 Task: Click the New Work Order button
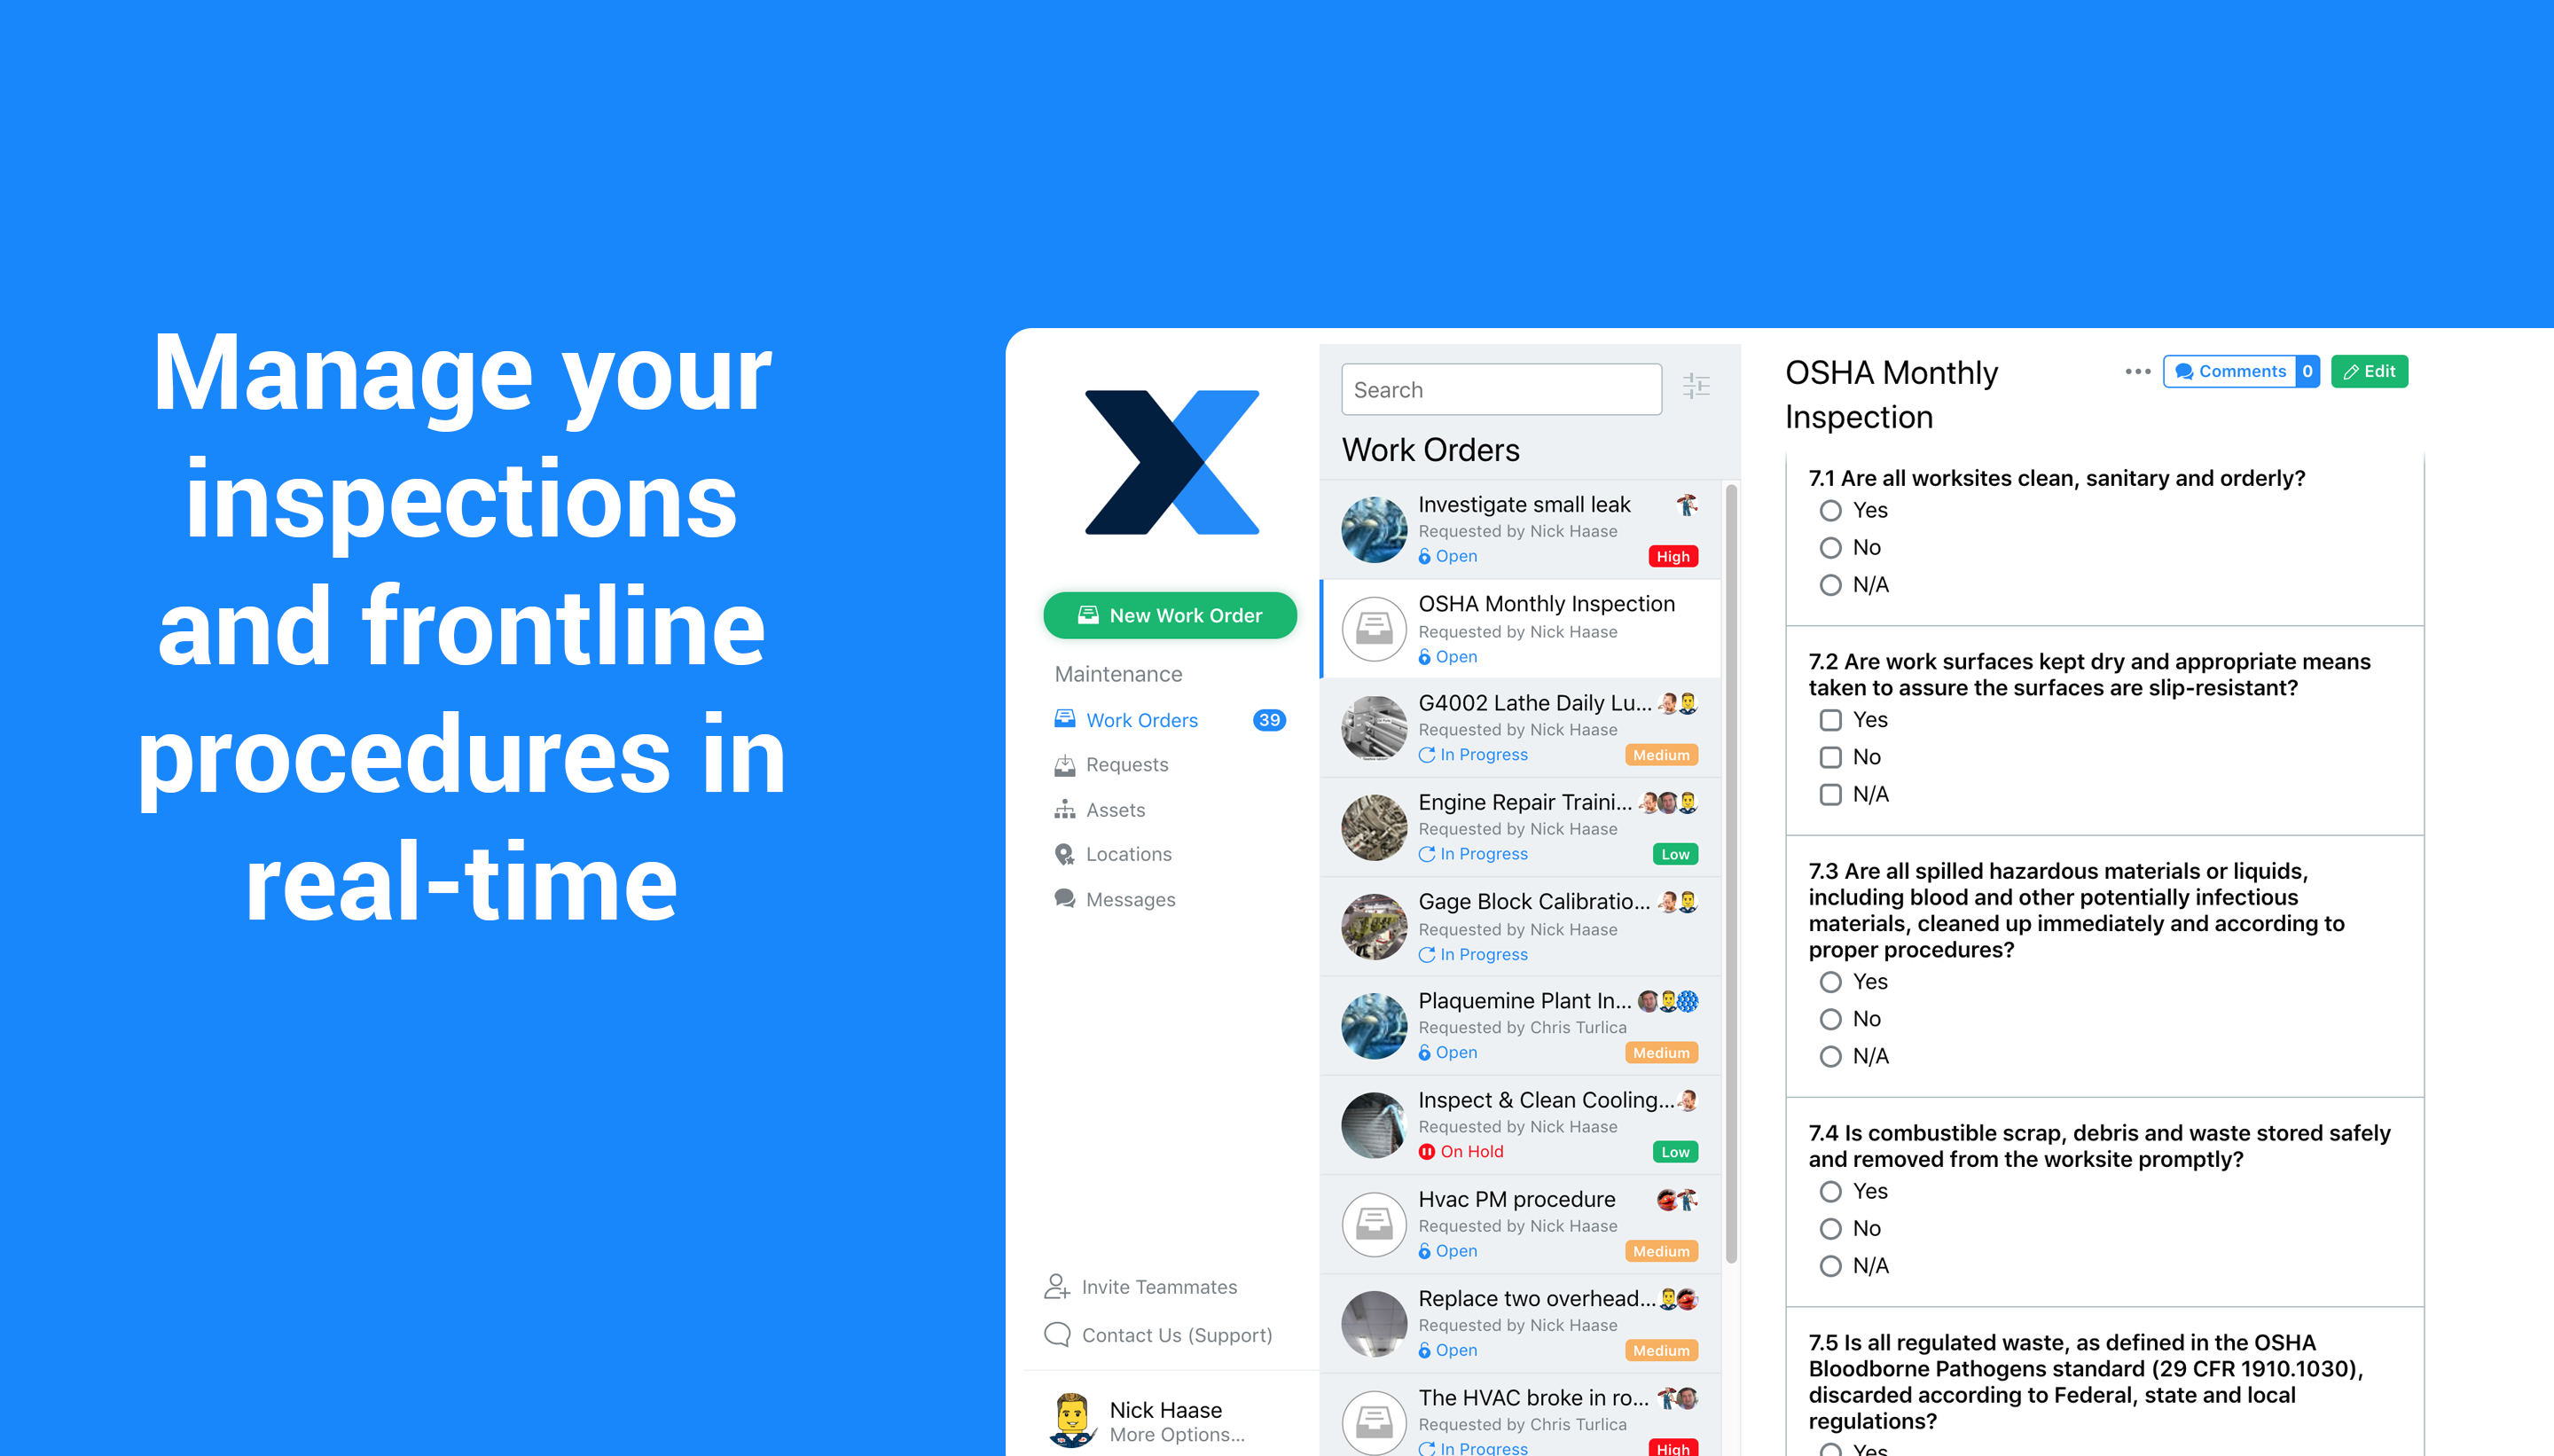(1168, 617)
